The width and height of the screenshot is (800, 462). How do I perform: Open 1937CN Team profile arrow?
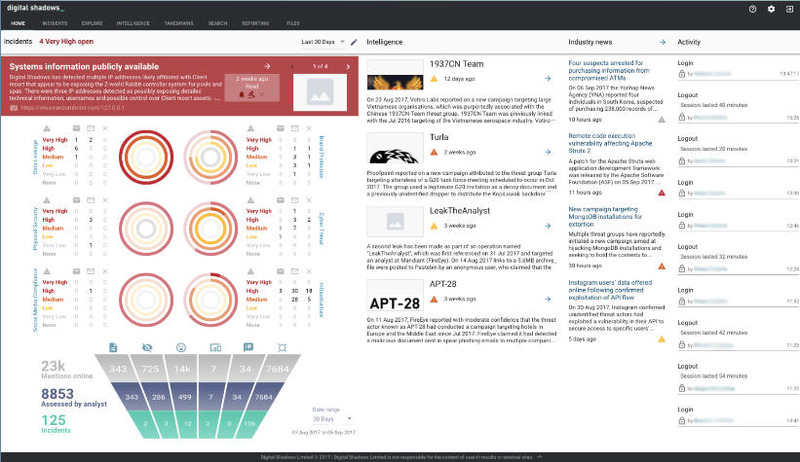549,78
